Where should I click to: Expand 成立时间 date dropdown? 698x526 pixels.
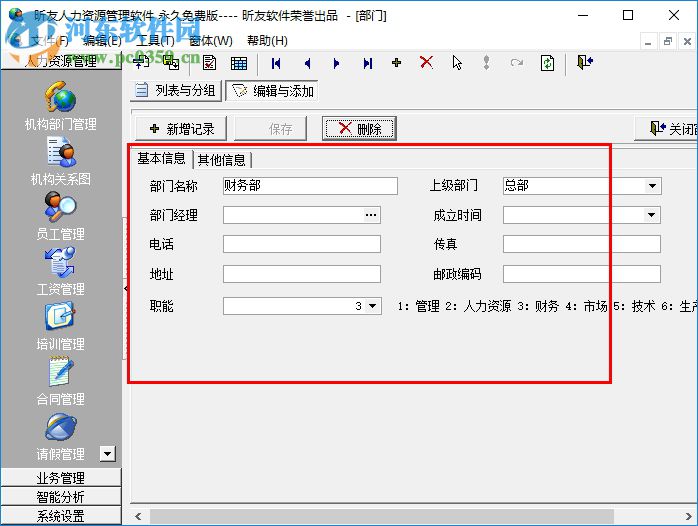(652, 215)
